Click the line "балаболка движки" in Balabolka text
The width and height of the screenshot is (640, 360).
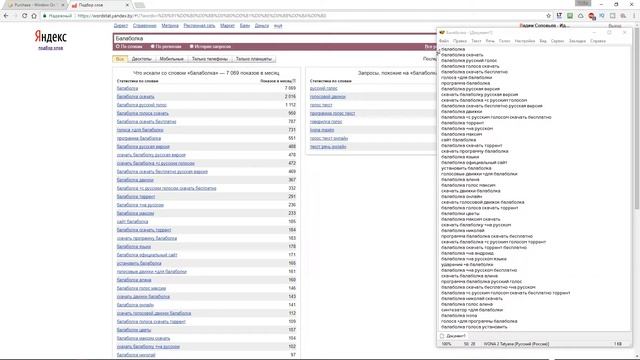point(461,111)
